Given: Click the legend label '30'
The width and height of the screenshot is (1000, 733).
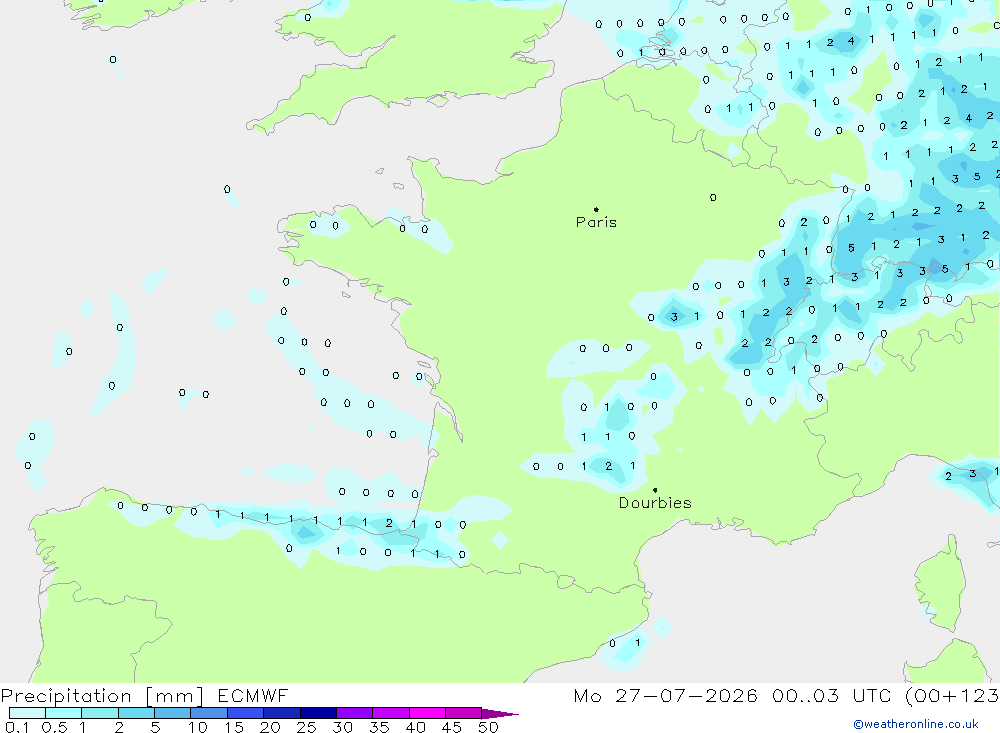Looking at the screenshot, I should [x=342, y=727].
